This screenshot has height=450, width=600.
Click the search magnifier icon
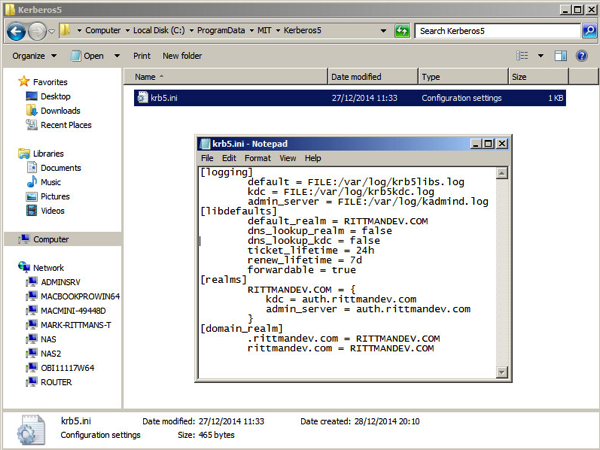coord(589,31)
